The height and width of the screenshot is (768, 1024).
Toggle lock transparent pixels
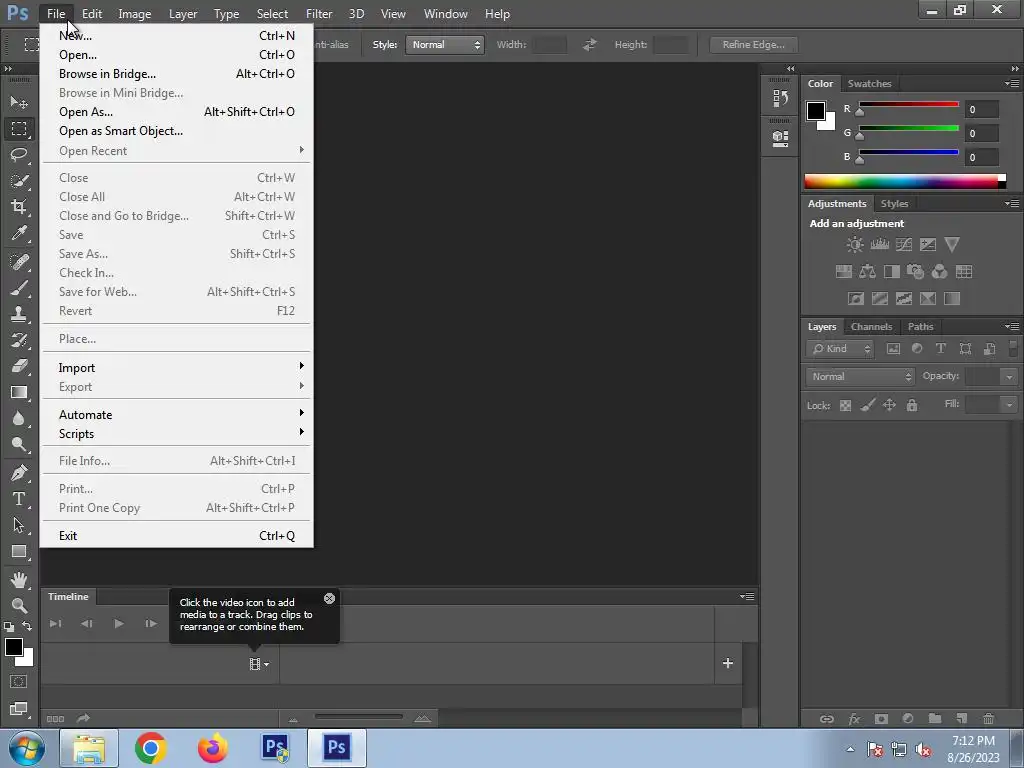845,406
